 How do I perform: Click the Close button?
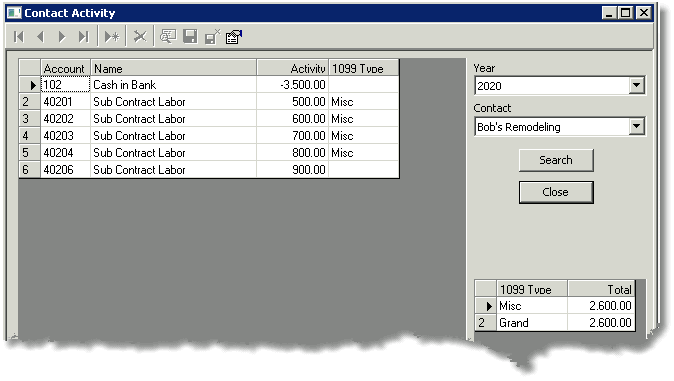(x=556, y=192)
